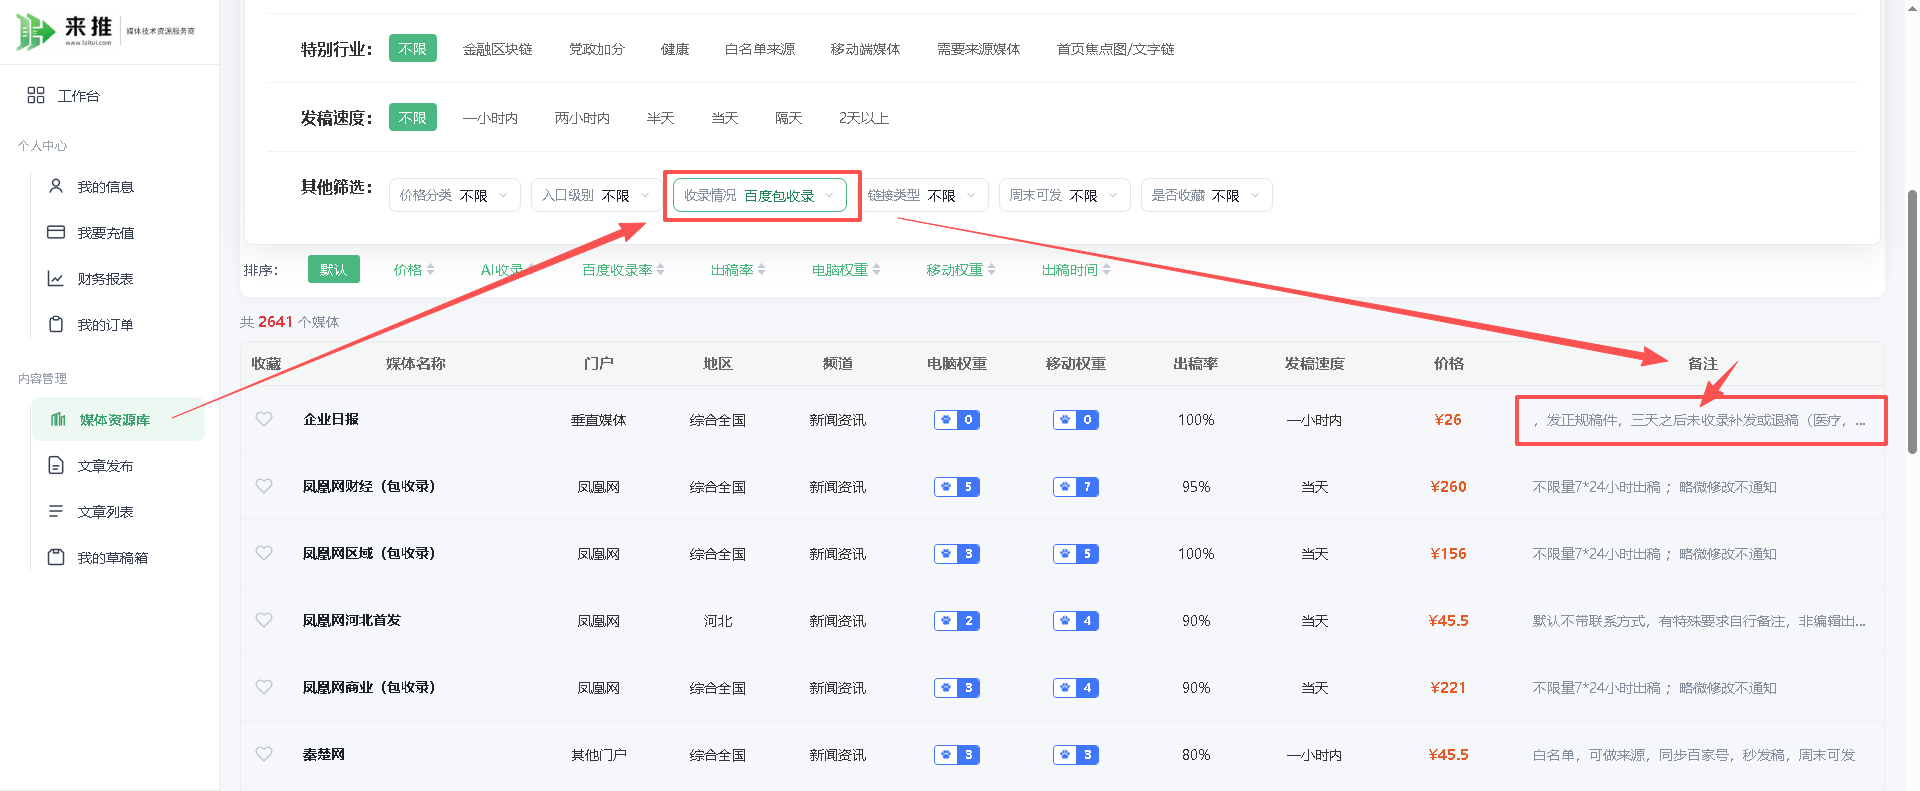Filter speed 2天以上
1920x791 pixels.
click(x=863, y=118)
